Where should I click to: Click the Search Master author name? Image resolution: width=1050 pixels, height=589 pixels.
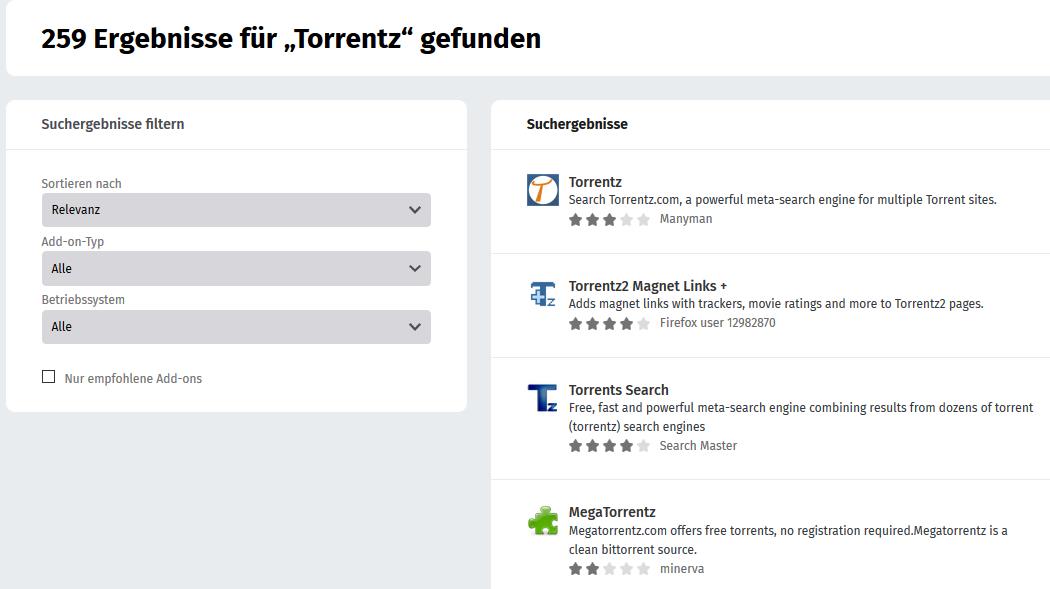(698, 446)
